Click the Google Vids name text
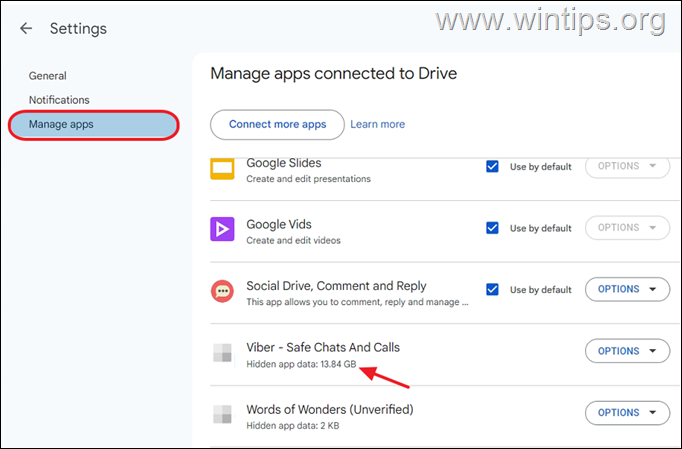Image resolution: width=682 pixels, height=449 pixels. coord(279,224)
